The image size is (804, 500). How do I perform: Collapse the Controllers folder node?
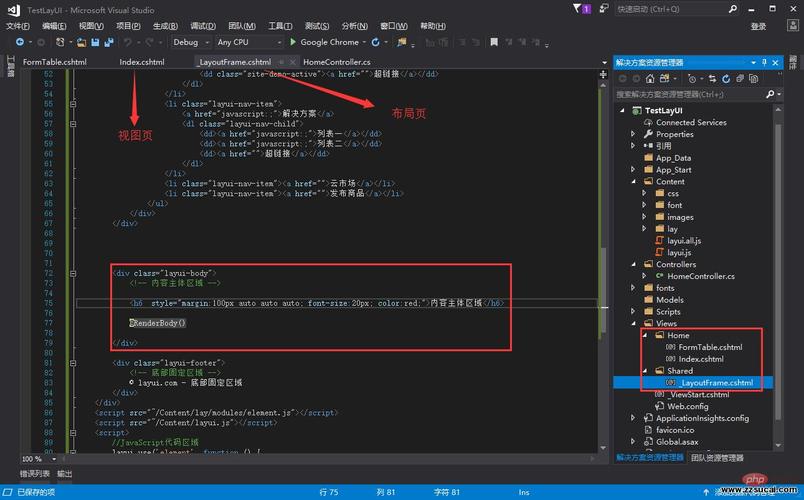tap(633, 264)
